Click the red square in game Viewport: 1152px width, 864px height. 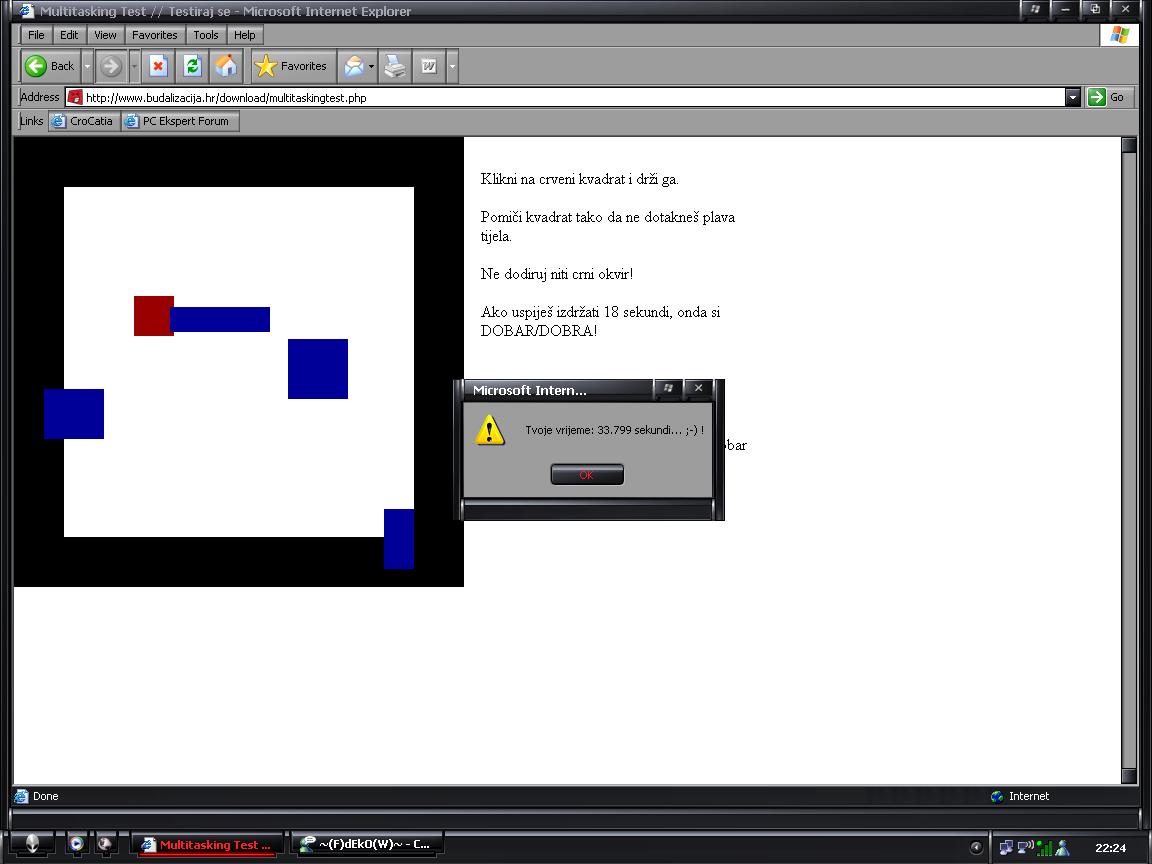point(152,315)
